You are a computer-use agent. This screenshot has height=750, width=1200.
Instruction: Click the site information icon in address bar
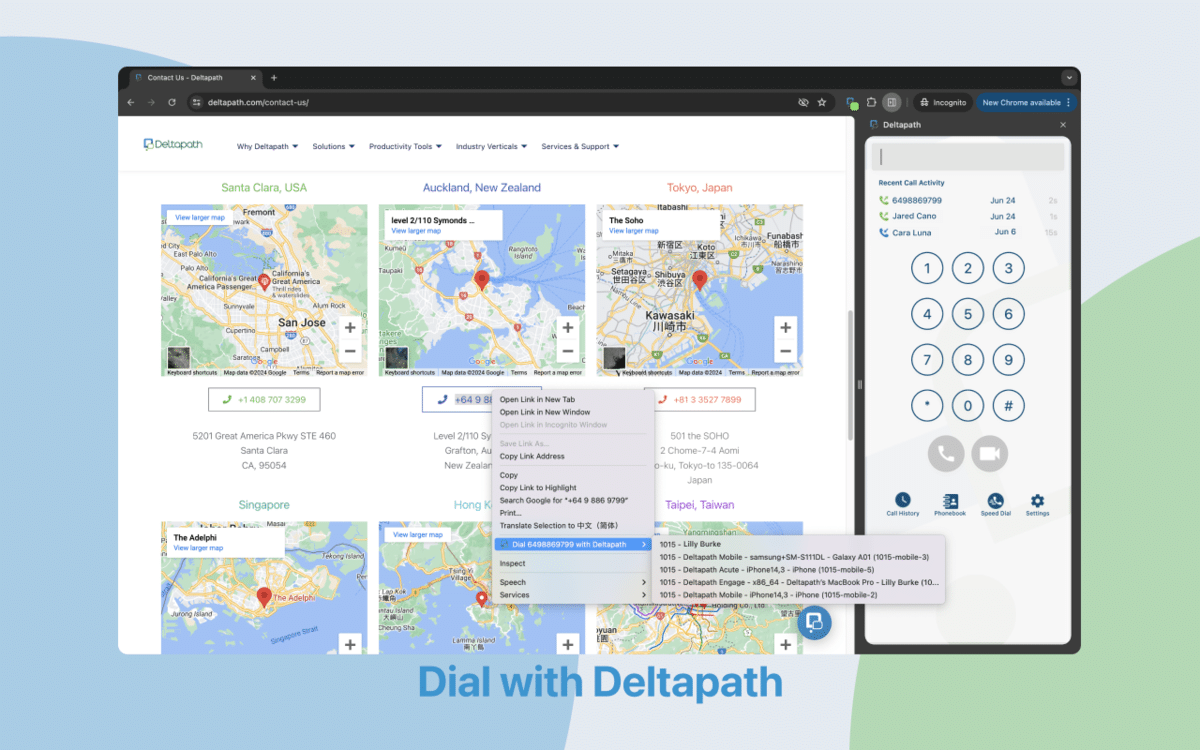pos(197,102)
